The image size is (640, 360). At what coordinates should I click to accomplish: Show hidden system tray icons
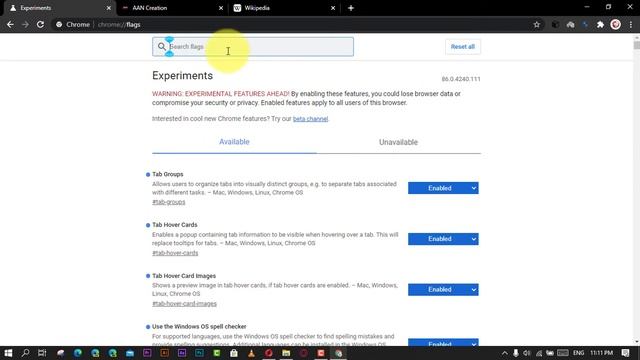(x=504, y=353)
